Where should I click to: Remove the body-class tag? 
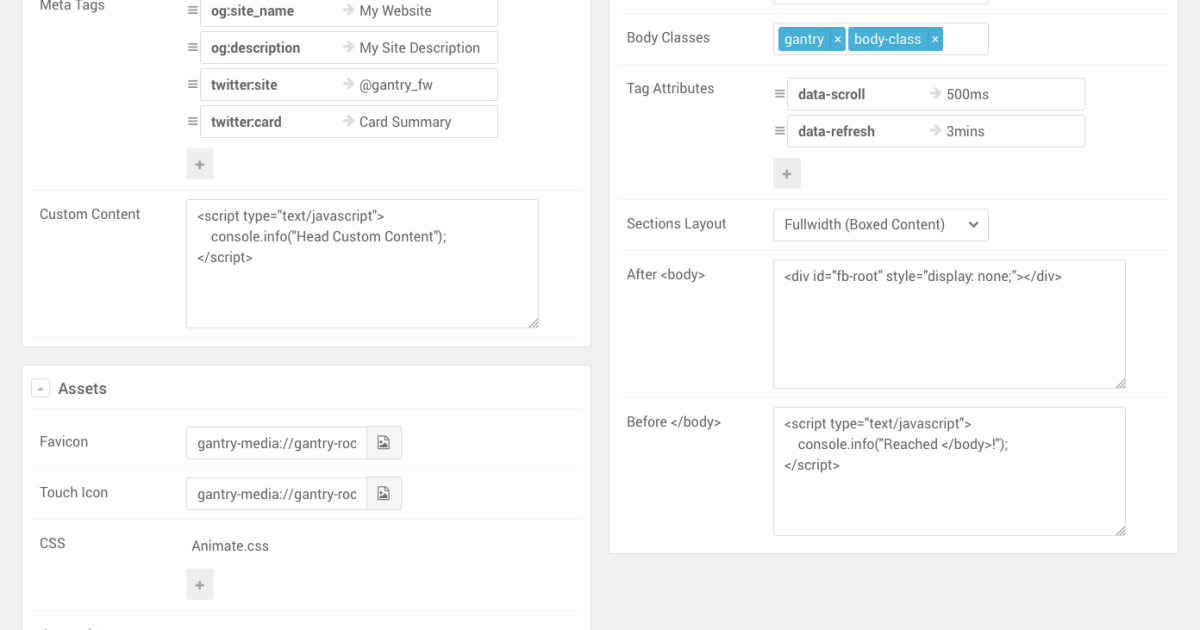[935, 39]
